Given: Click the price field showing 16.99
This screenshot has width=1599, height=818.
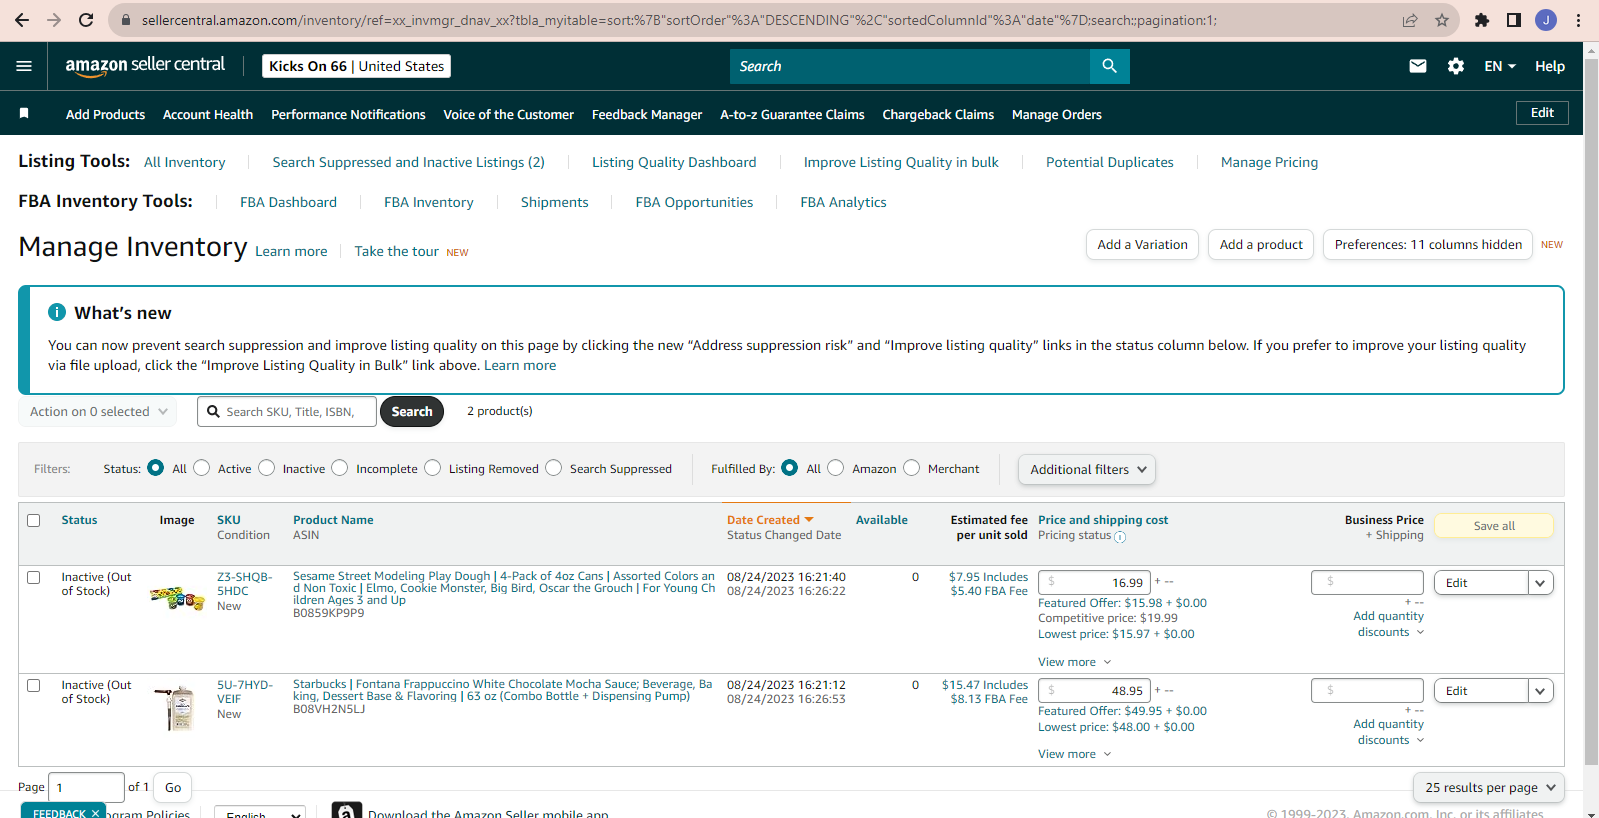Looking at the screenshot, I should 1095,582.
